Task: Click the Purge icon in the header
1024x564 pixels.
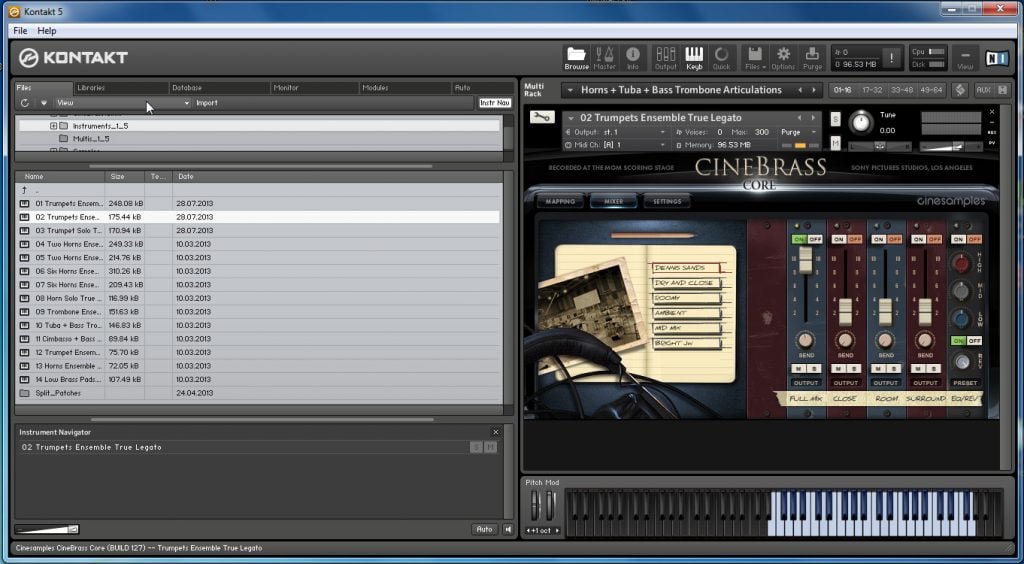Action: 812,57
